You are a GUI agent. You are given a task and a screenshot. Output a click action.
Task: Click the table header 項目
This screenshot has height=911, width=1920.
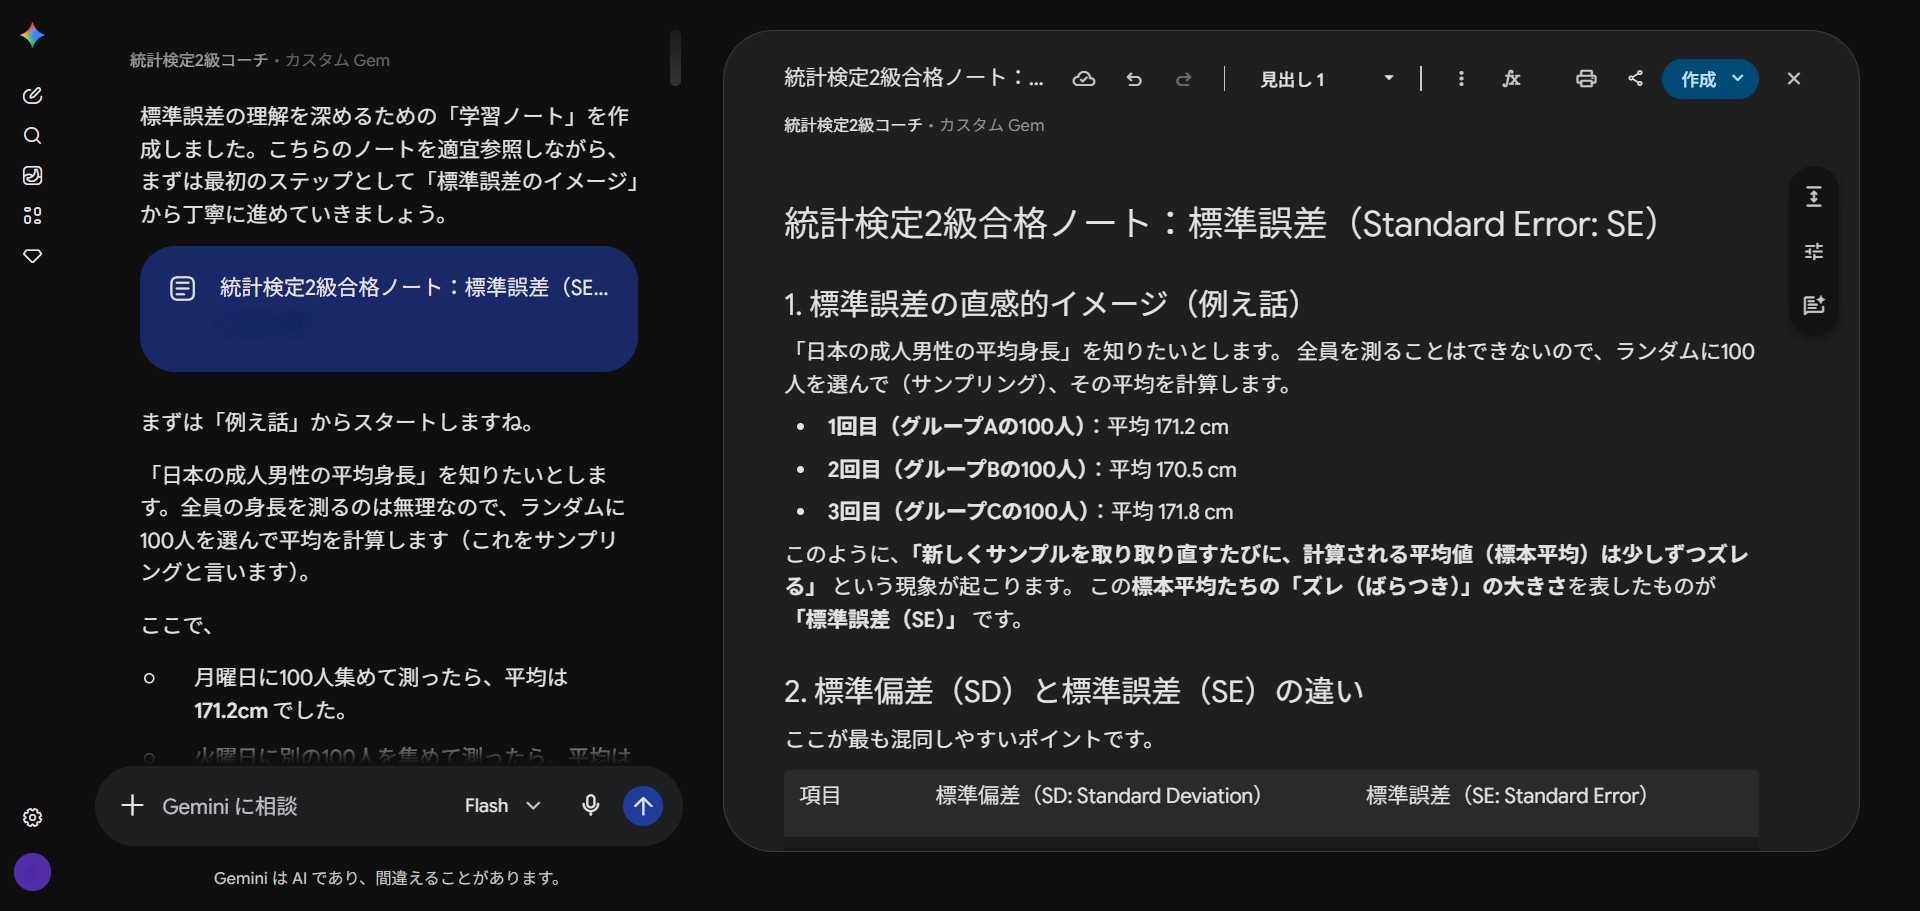pos(821,796)
